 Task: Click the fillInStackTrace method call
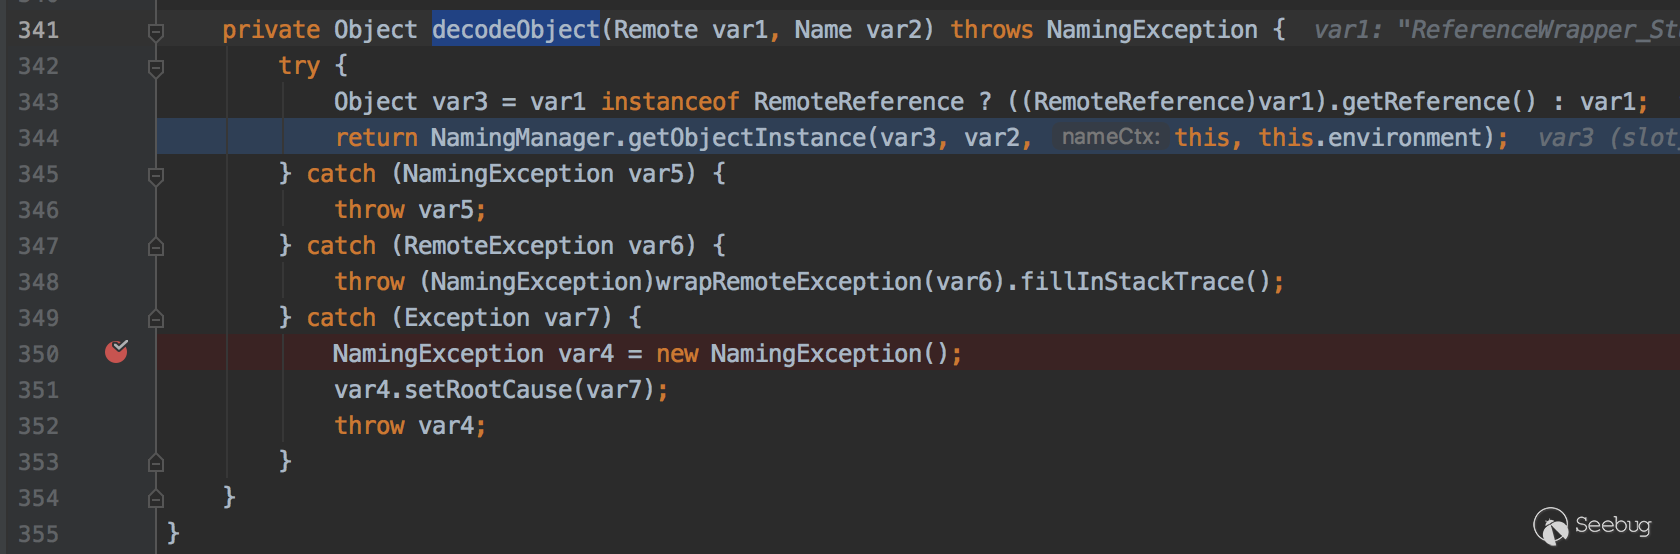point(1132,282)
